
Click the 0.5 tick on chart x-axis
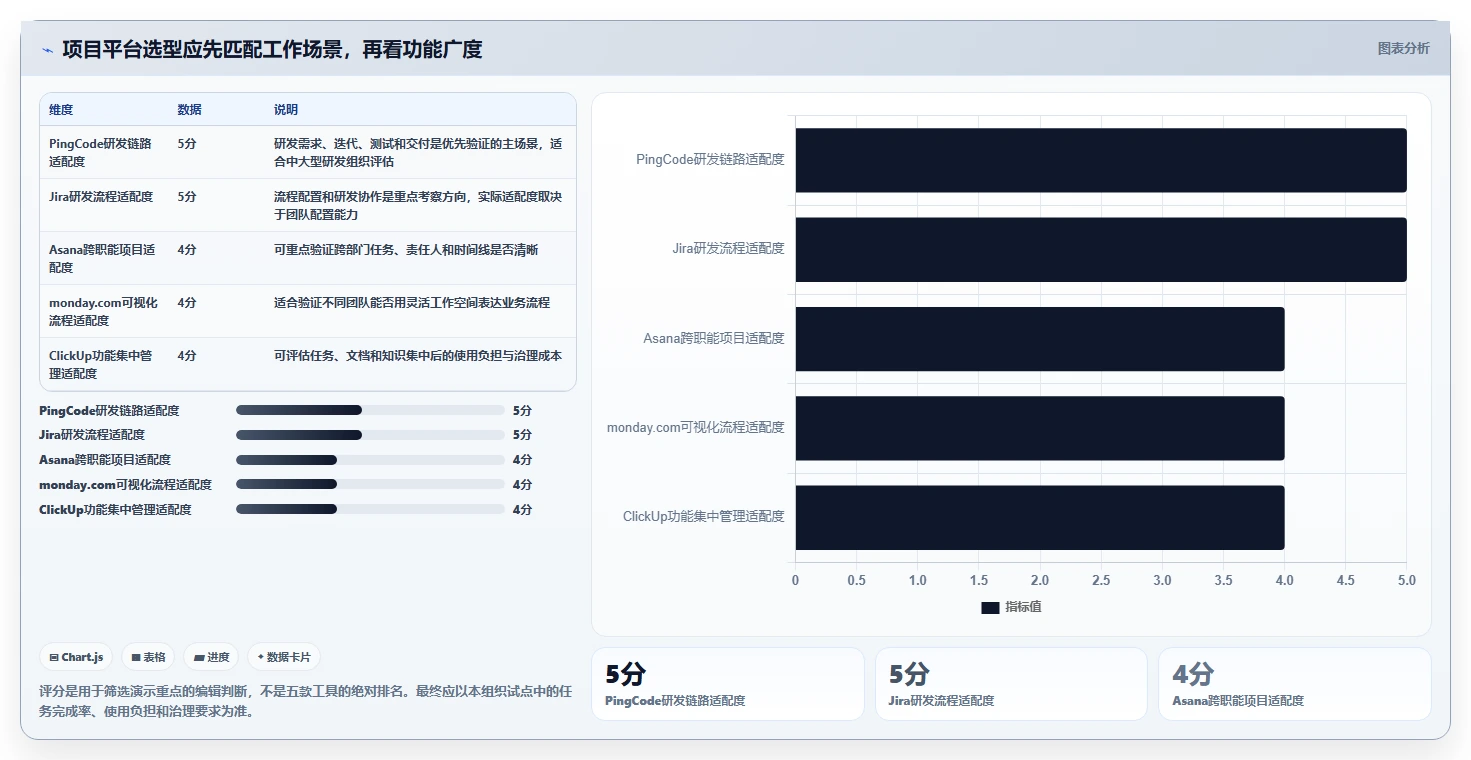click(856, 580)
